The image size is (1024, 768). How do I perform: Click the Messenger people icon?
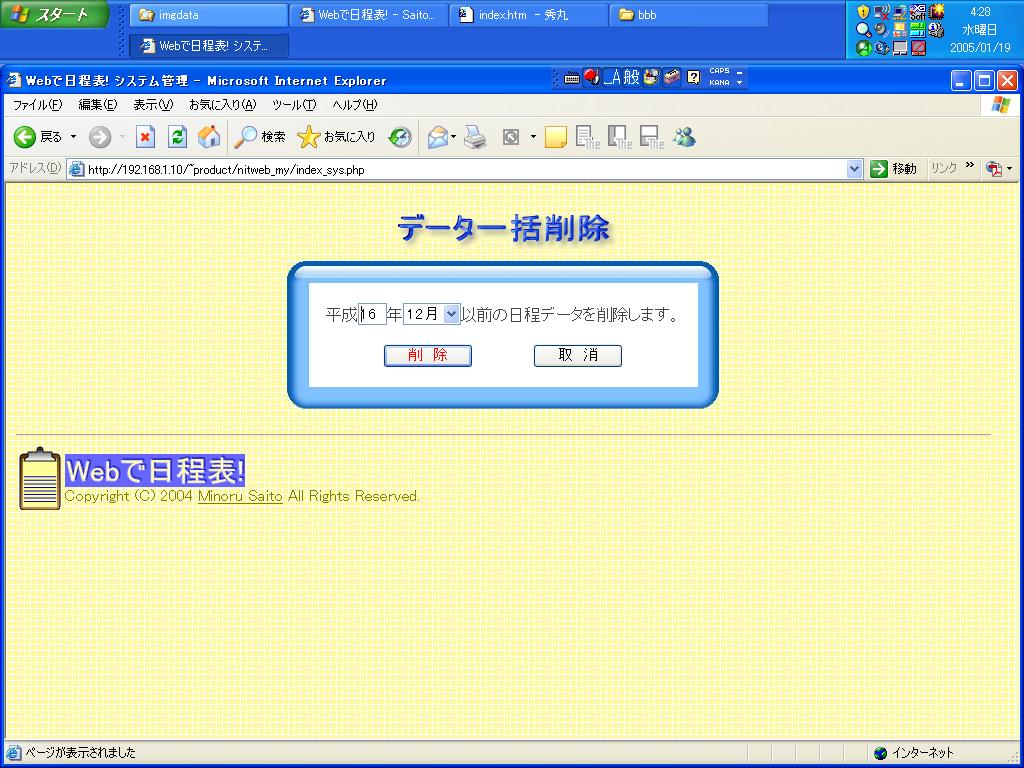click(684, 138)
